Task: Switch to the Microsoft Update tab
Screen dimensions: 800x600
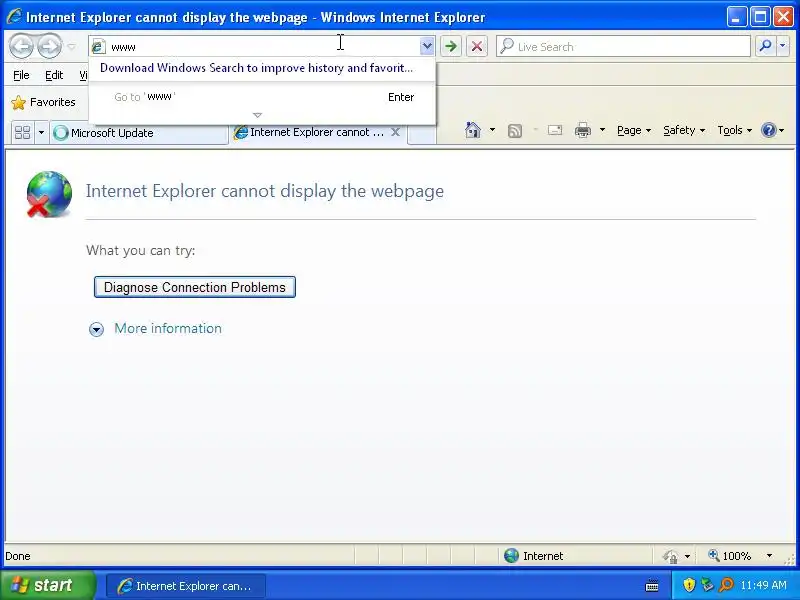Action: [139, 133]
